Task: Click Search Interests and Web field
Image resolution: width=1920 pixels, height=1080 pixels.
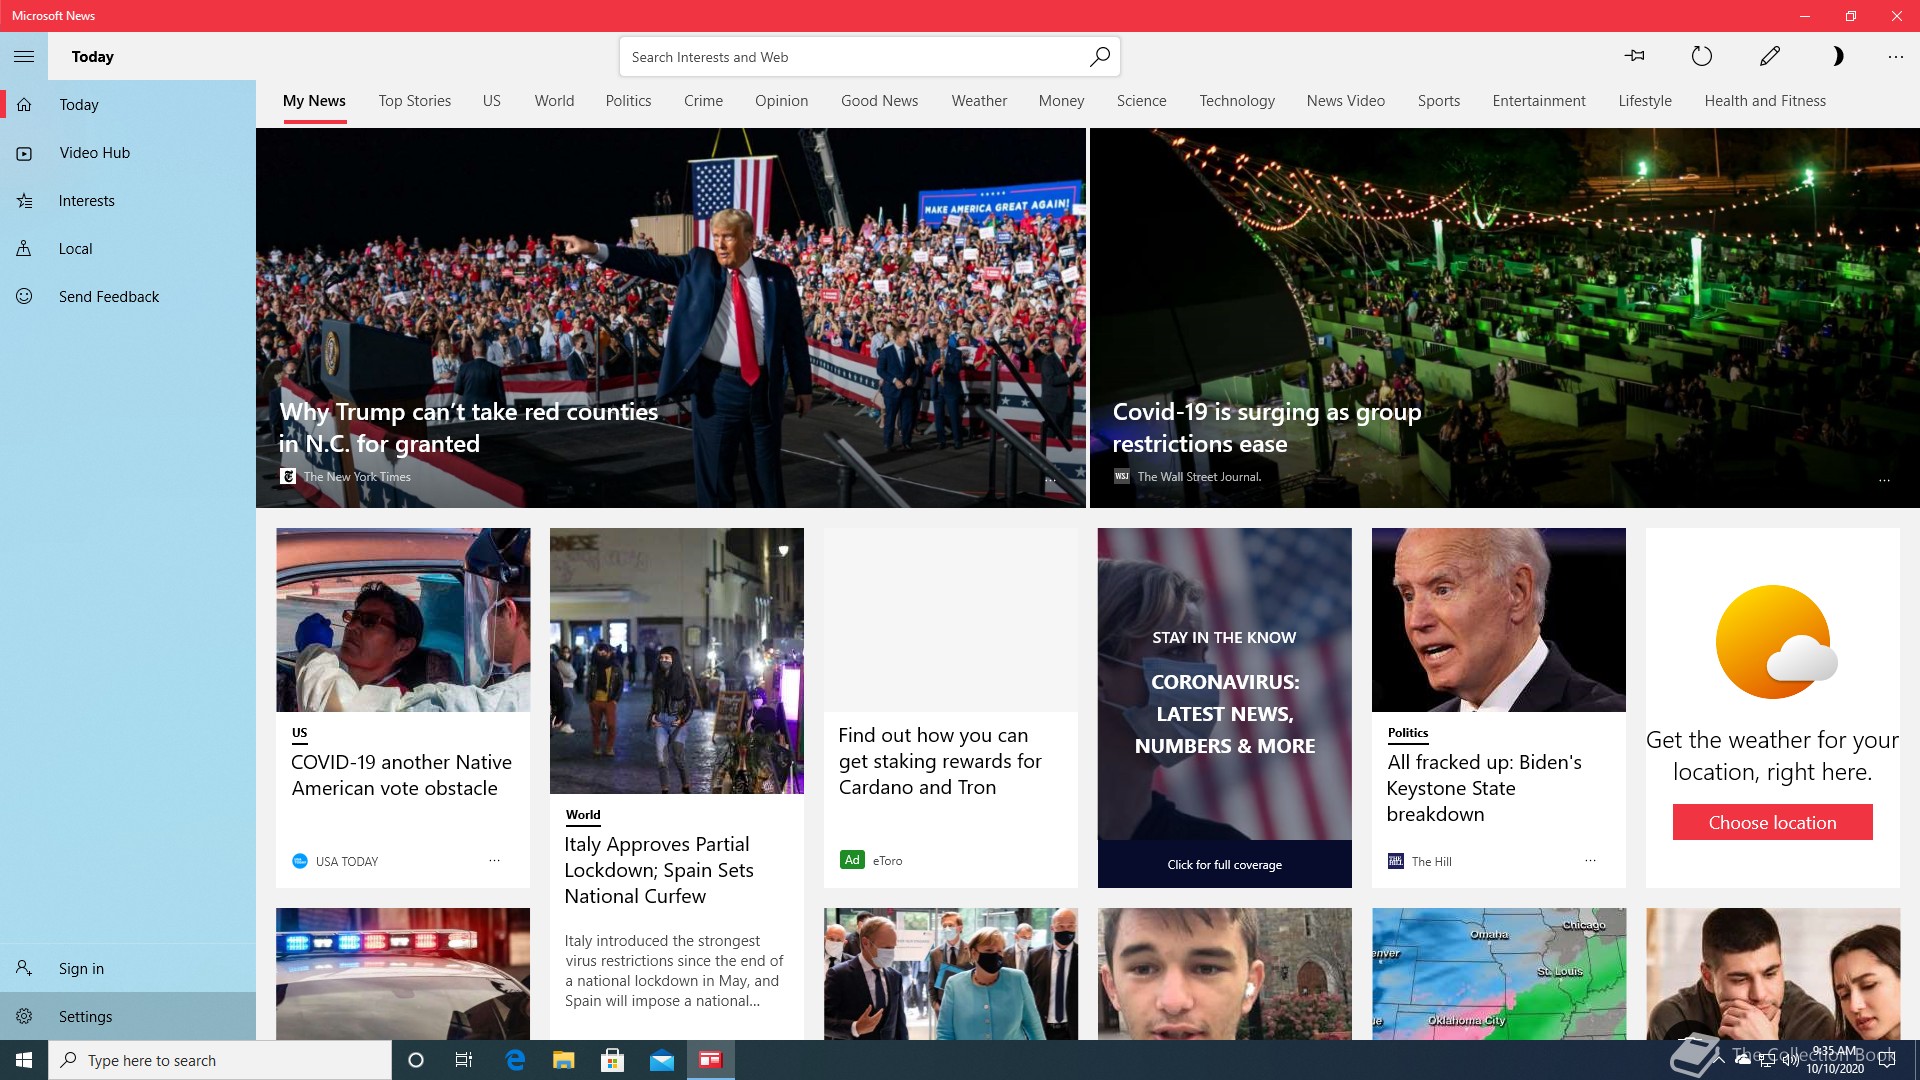Action: click(x=869, y=56)
